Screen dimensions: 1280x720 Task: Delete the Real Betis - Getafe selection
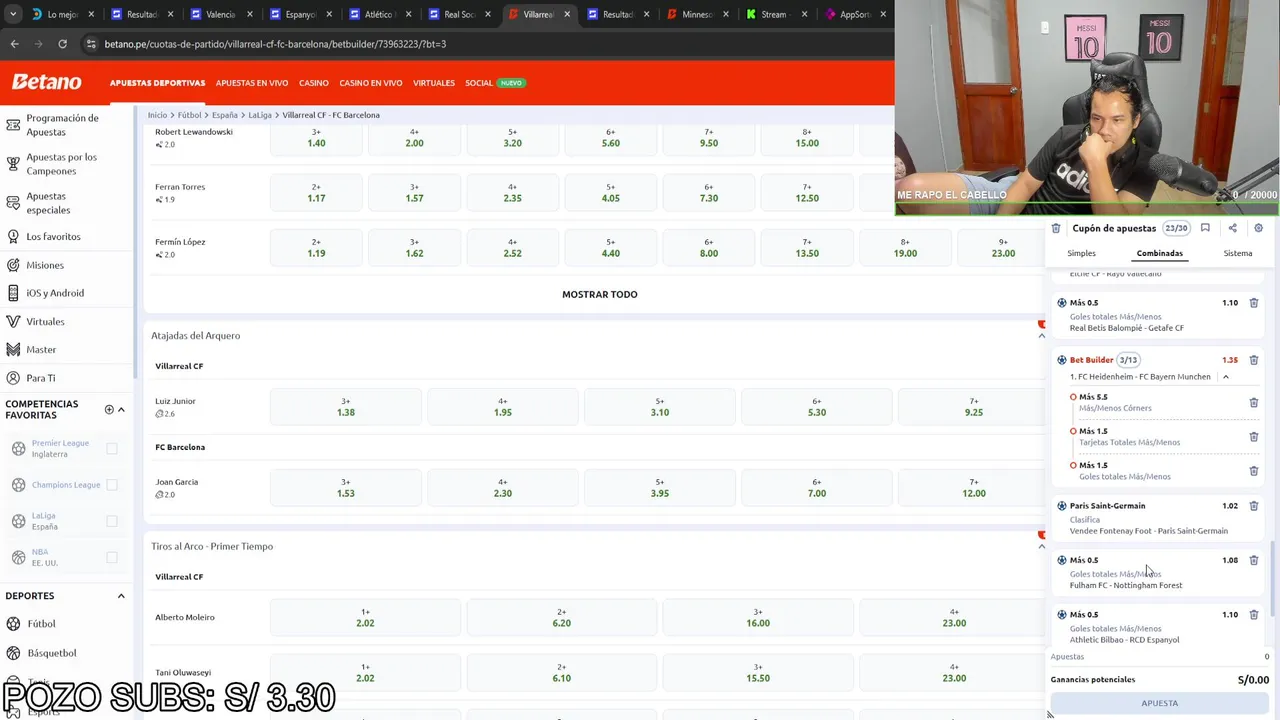1253,303
